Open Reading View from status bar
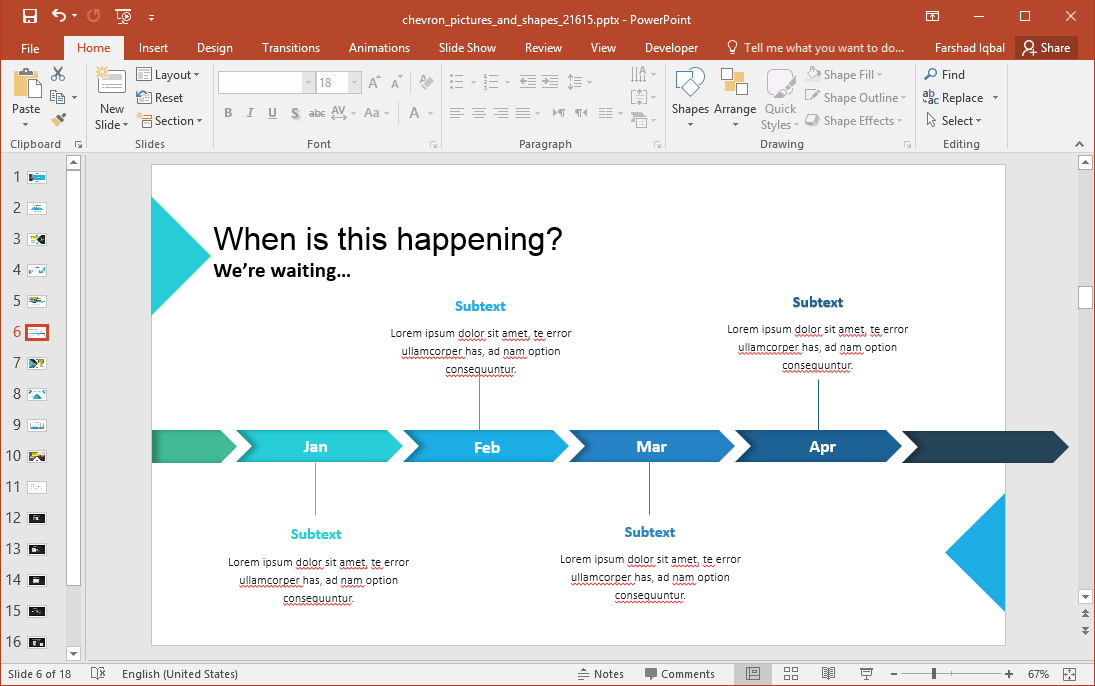This screenshot has height=686, width=1095. click(x=828, y=674)
